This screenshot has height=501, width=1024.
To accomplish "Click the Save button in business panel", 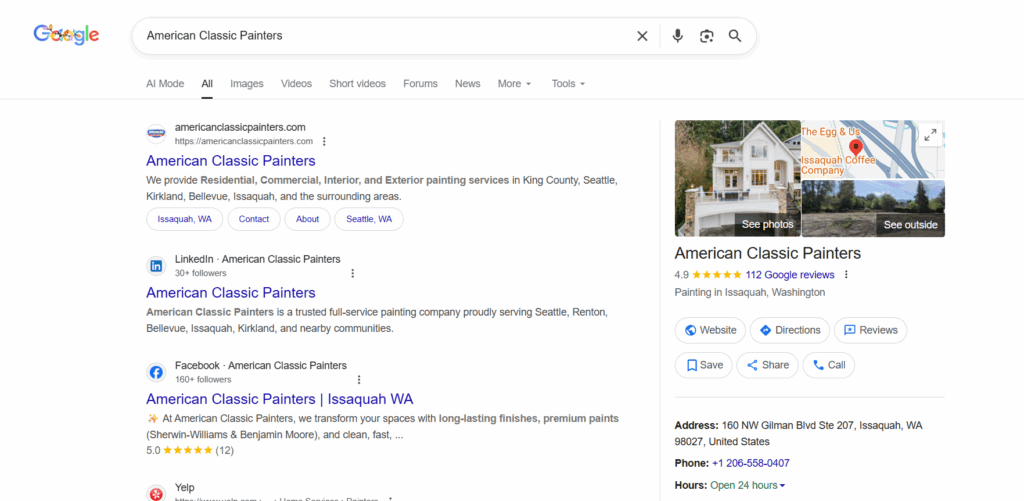I will [x=703, y=365].
